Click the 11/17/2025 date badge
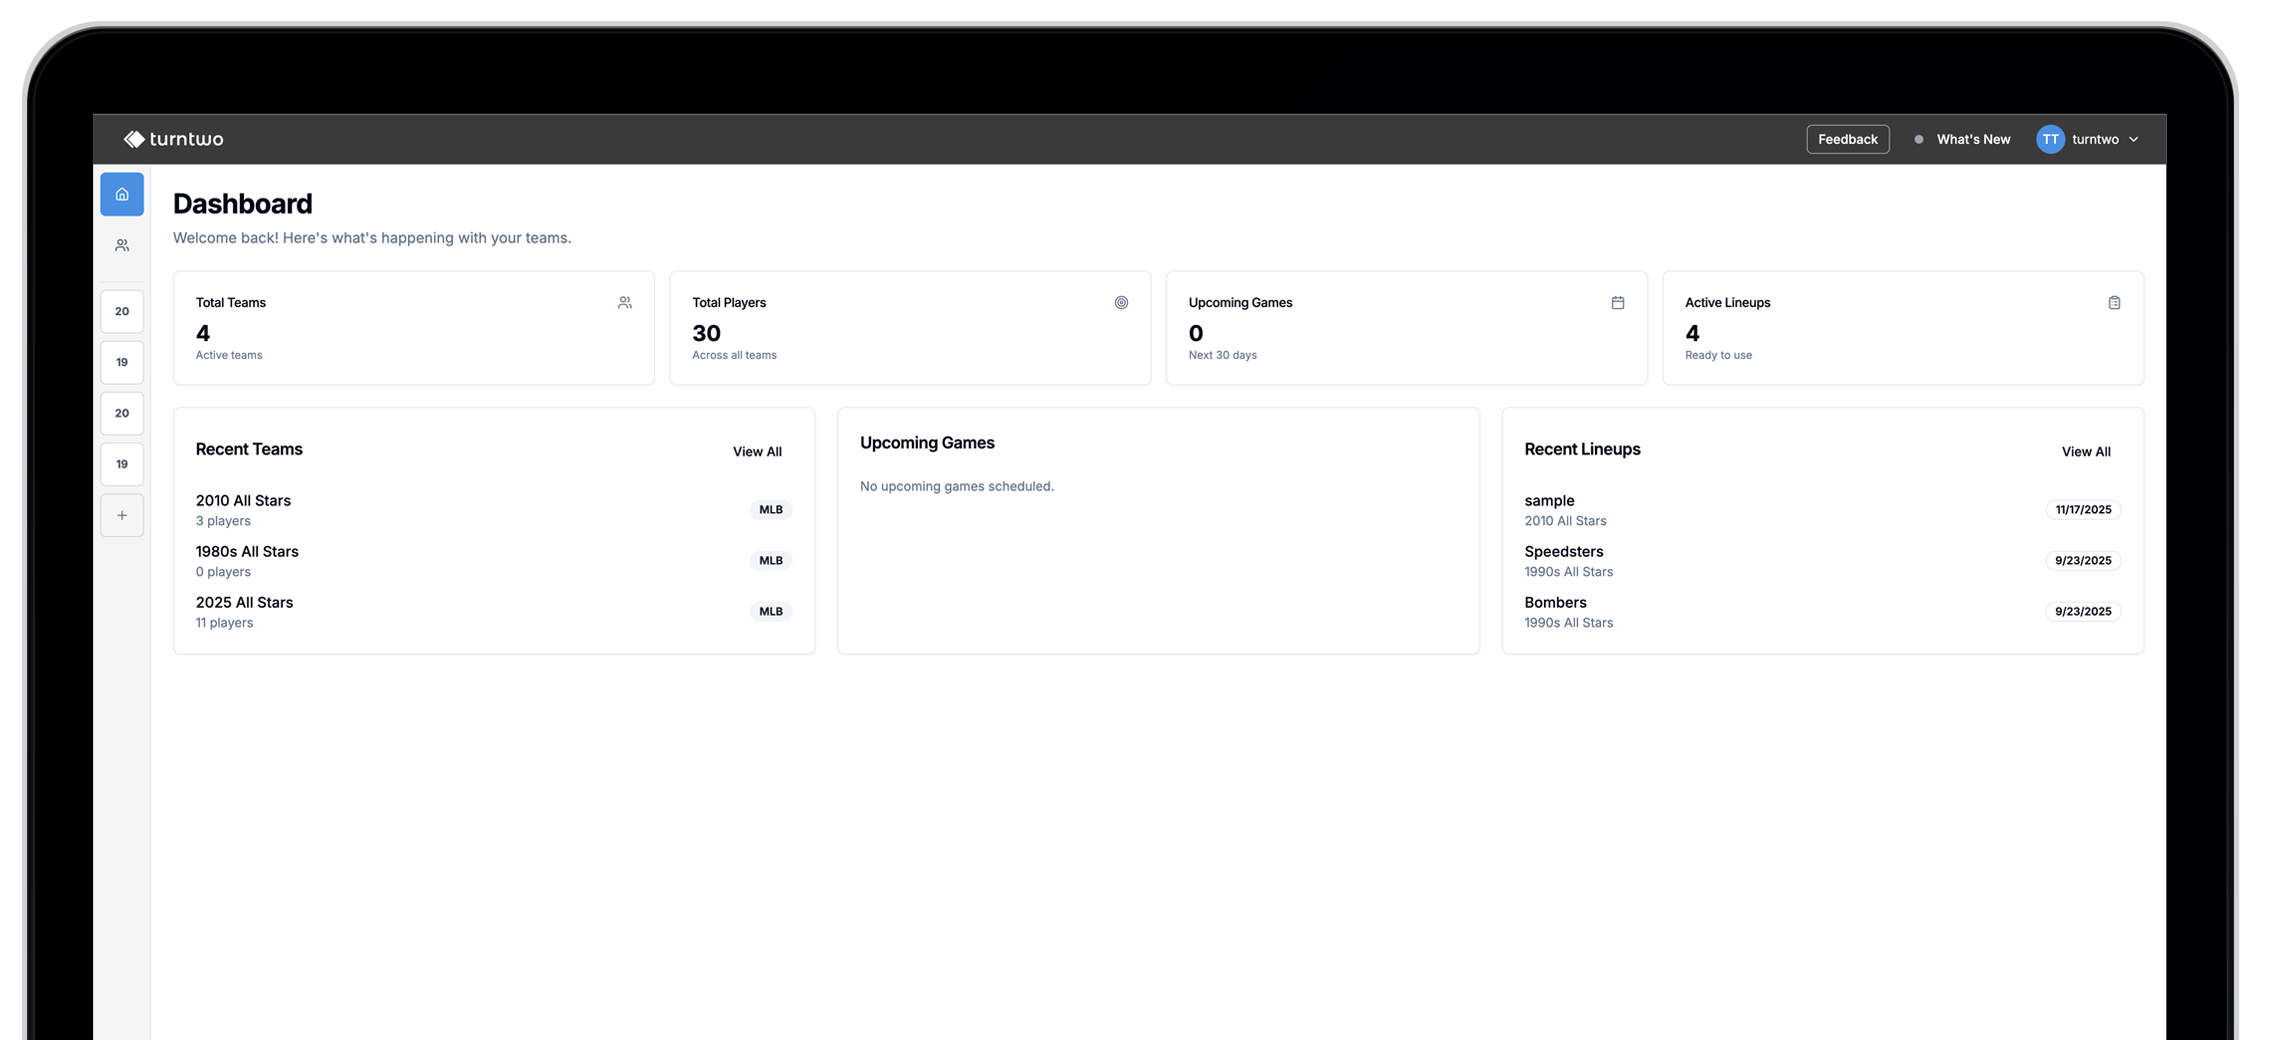This screenshot has height=1040, width=2280. pos(2083,509)
